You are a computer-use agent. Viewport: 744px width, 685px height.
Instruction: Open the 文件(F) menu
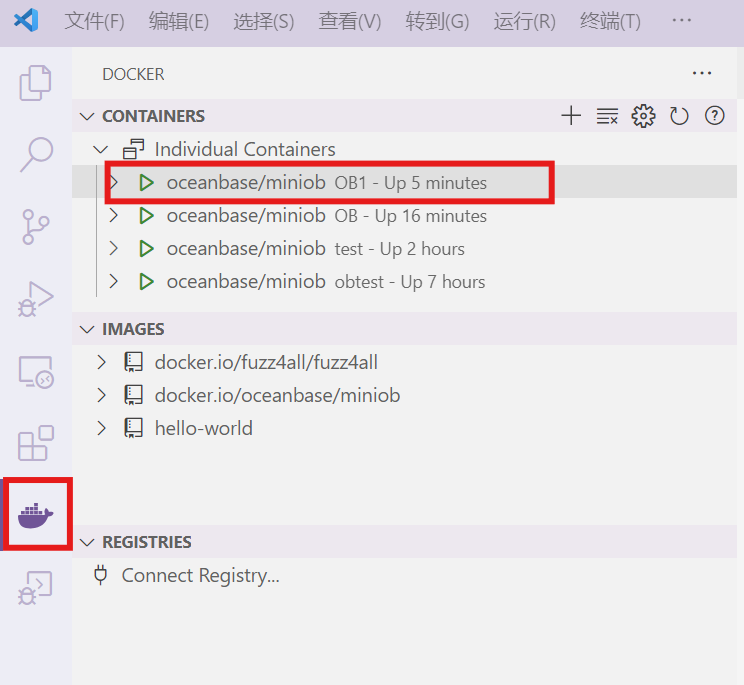94,21
